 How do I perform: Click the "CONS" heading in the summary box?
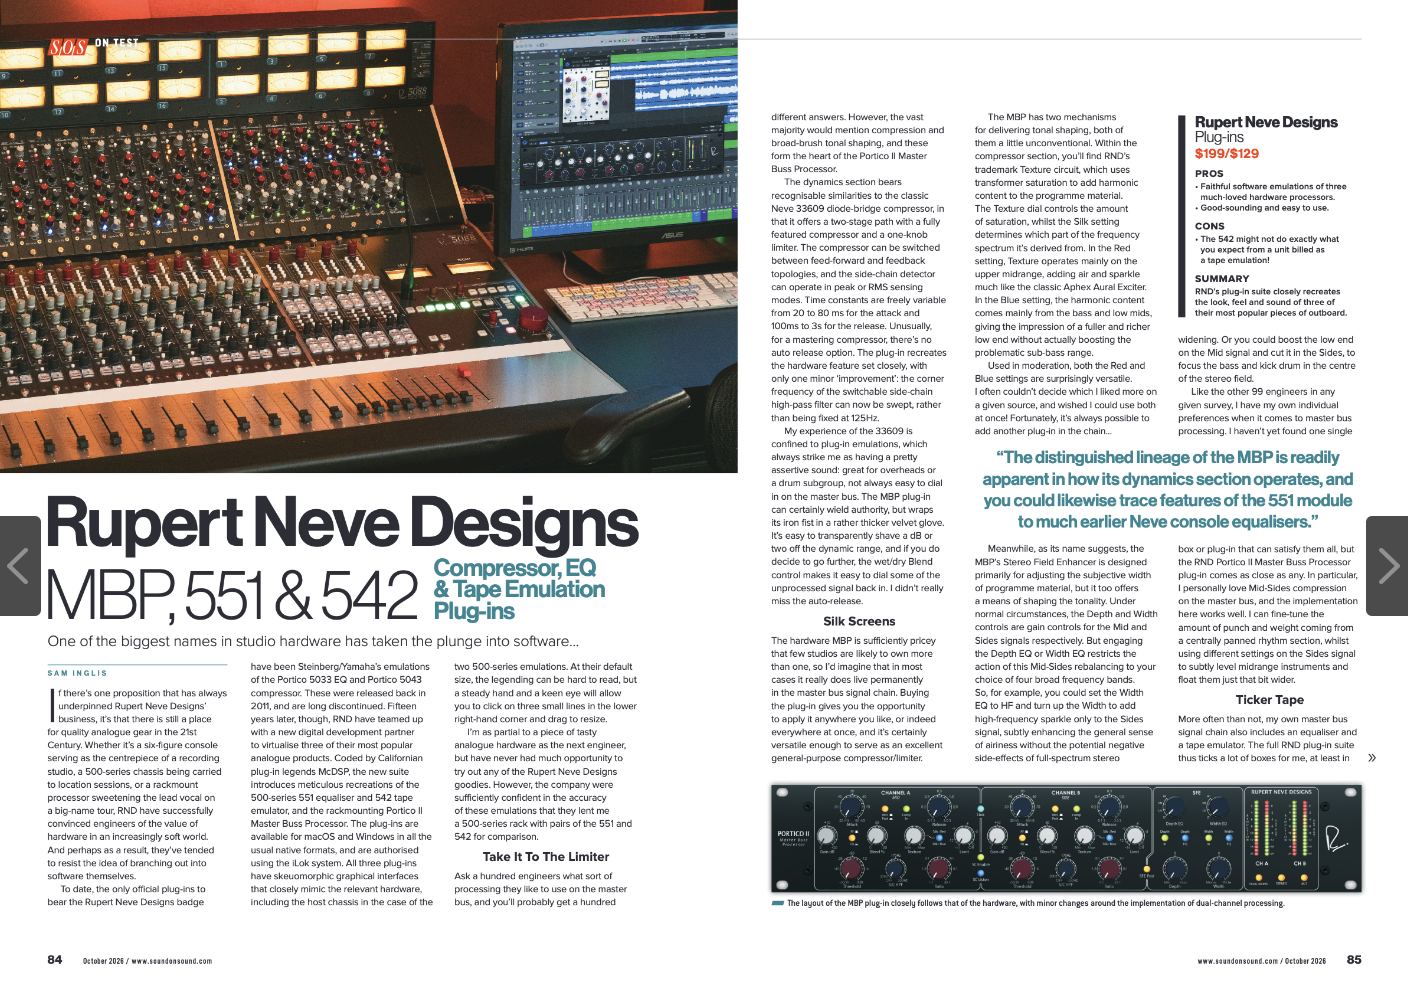click(1209, 227)
